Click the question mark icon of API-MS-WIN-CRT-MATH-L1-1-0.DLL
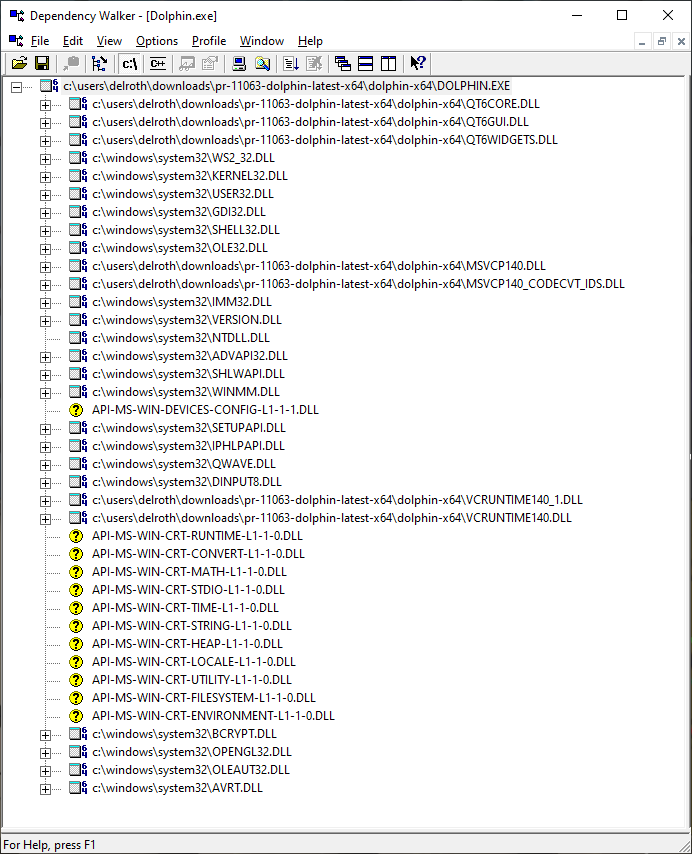692x854 pixels. click(x=76, y=571)
